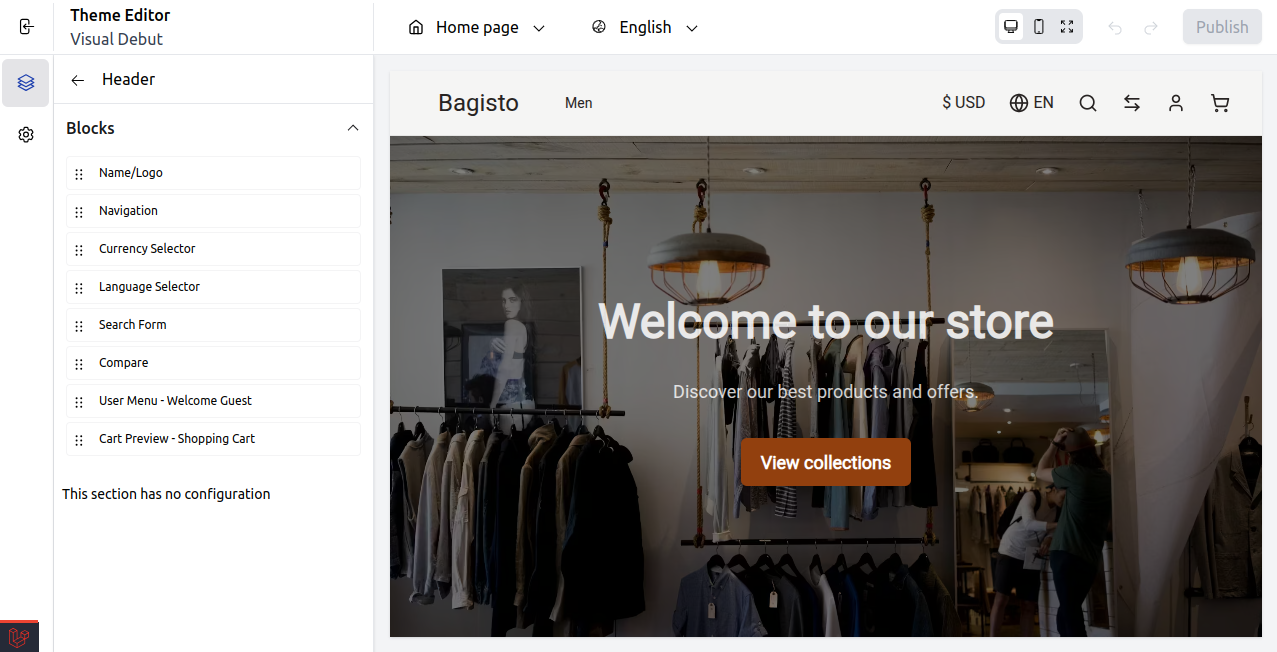Click 'This section has no configuration' text
The width and height of the screenshot is (1277, 652).
[166, 494]
